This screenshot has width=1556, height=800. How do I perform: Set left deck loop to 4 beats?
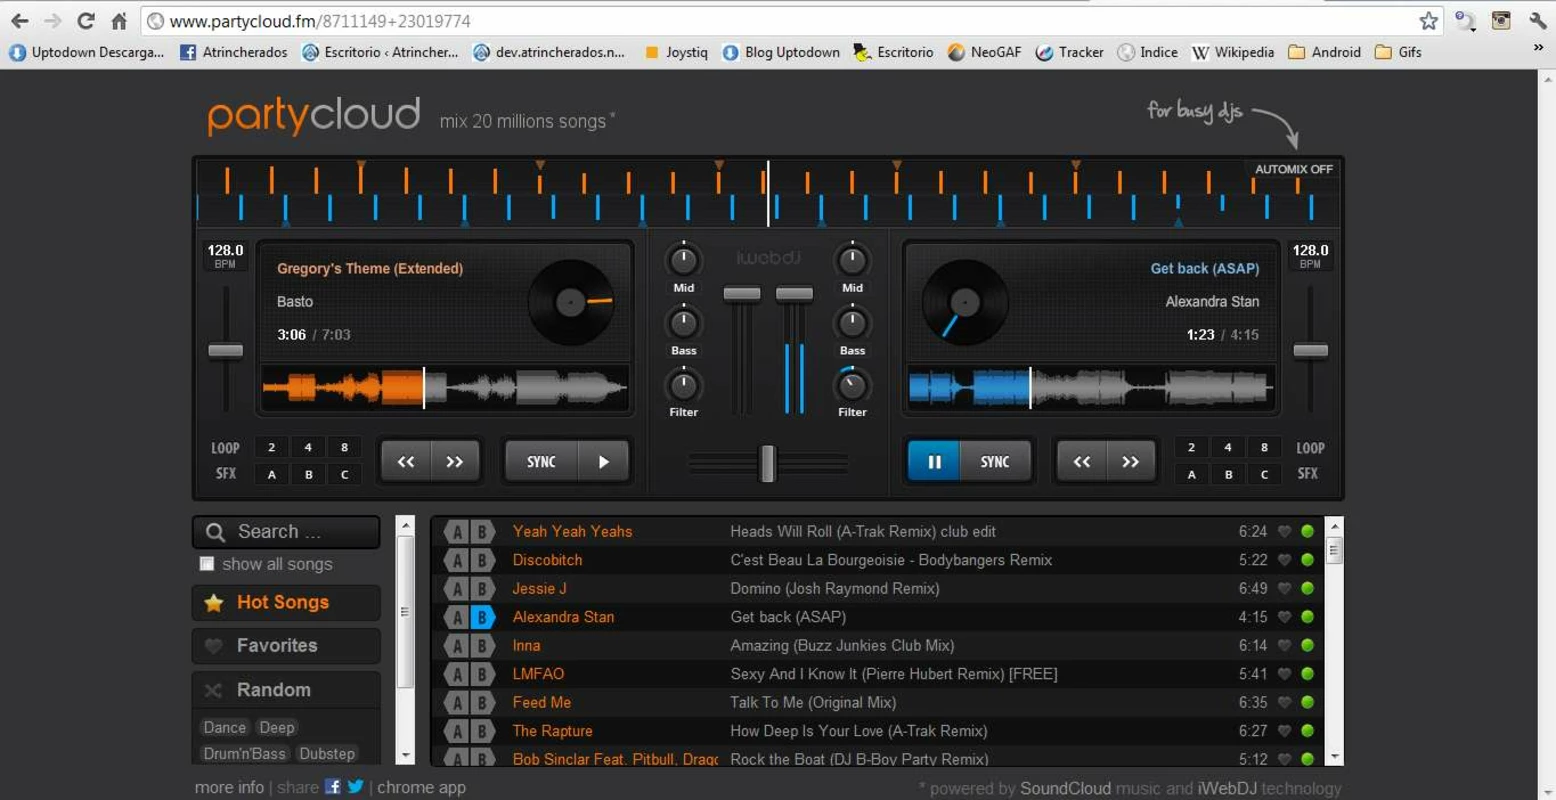(x=308, y=447)
